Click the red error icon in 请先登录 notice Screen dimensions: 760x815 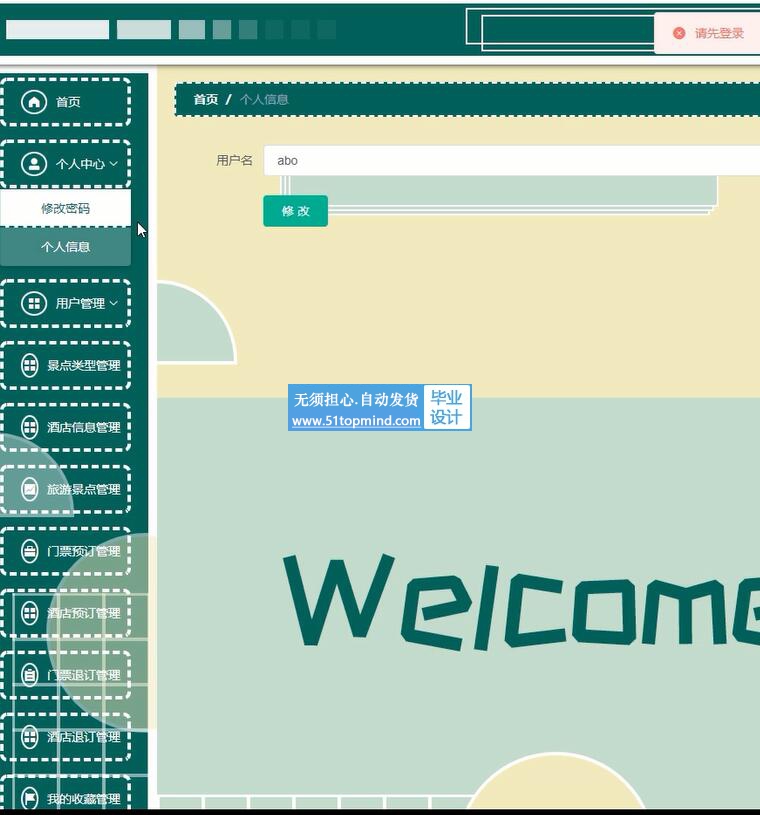point(679,33)
